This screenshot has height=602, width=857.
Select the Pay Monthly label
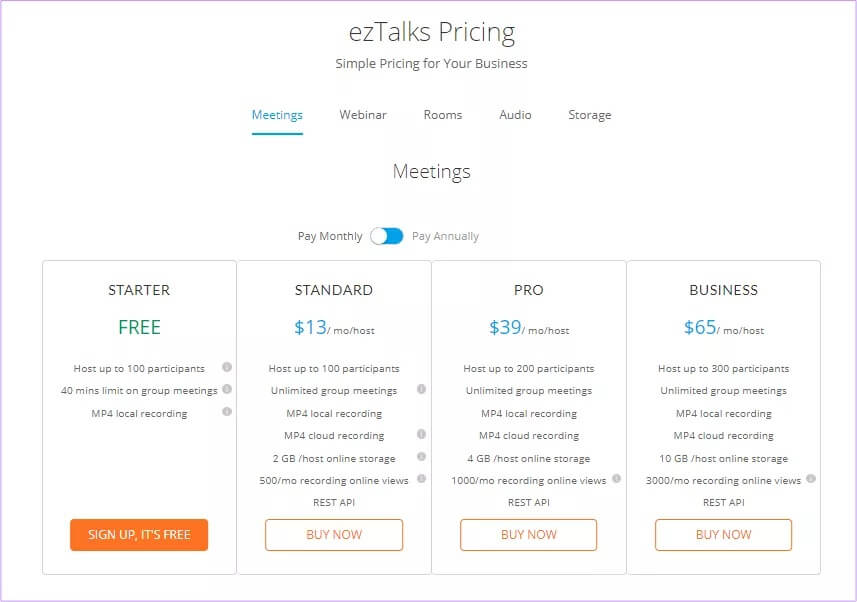tap(330, 237)
